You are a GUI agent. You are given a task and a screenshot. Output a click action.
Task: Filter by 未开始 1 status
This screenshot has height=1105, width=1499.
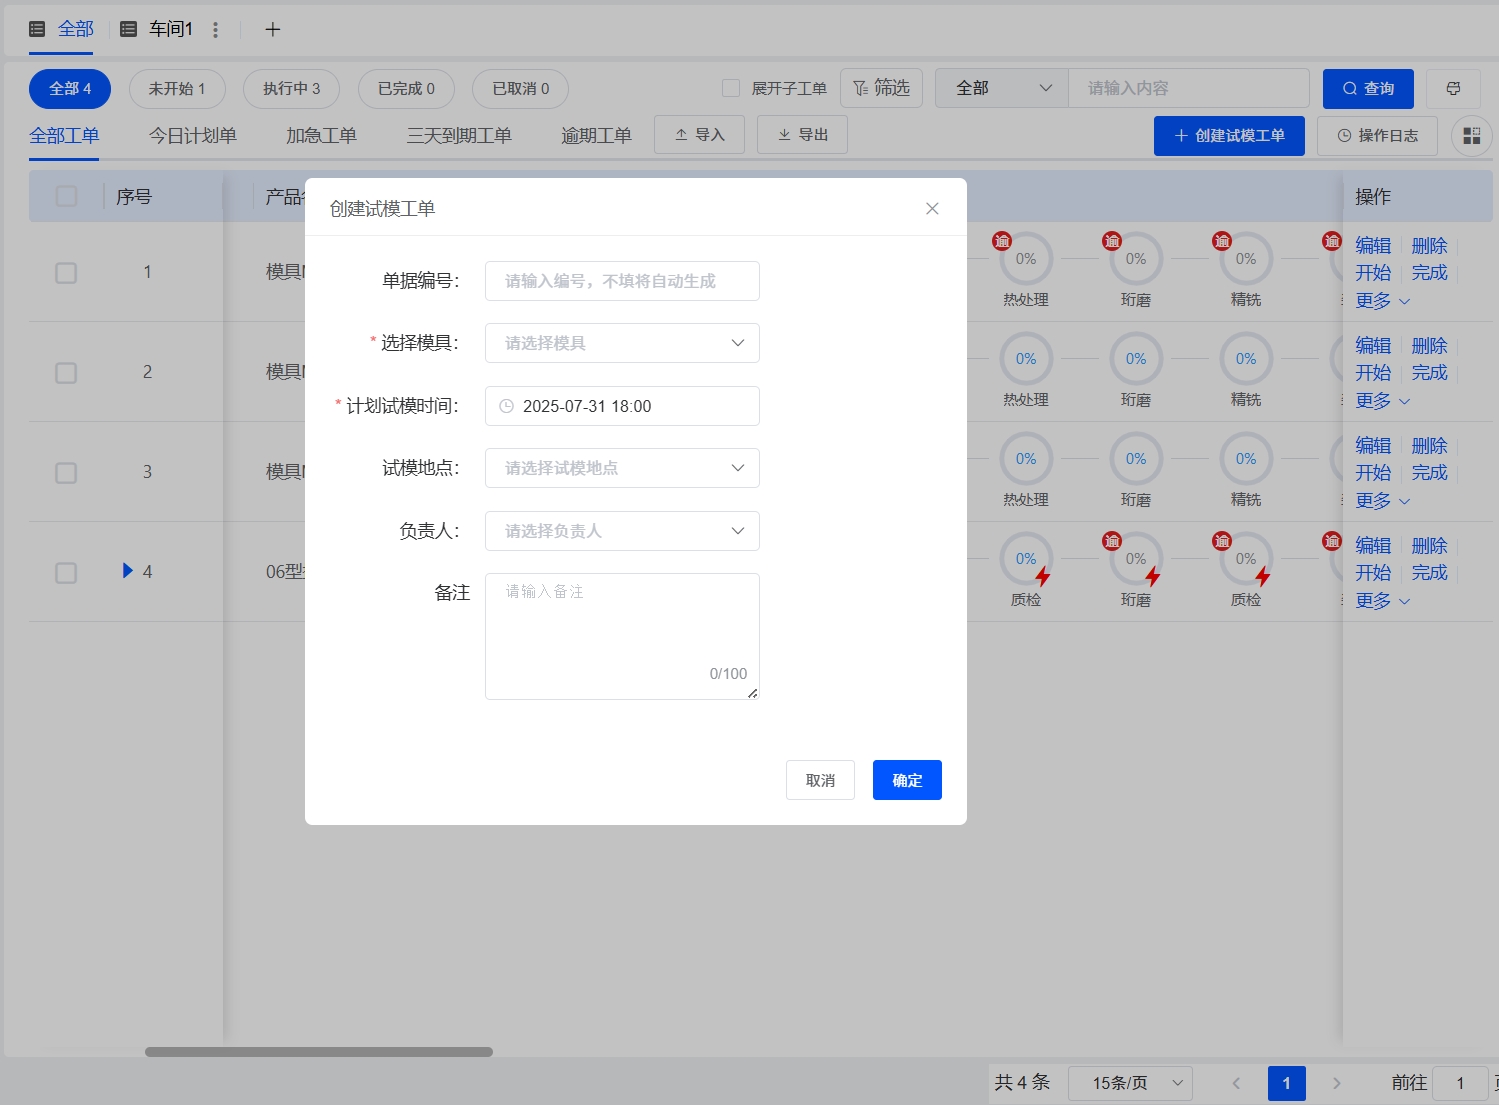[x=177, y=89]
